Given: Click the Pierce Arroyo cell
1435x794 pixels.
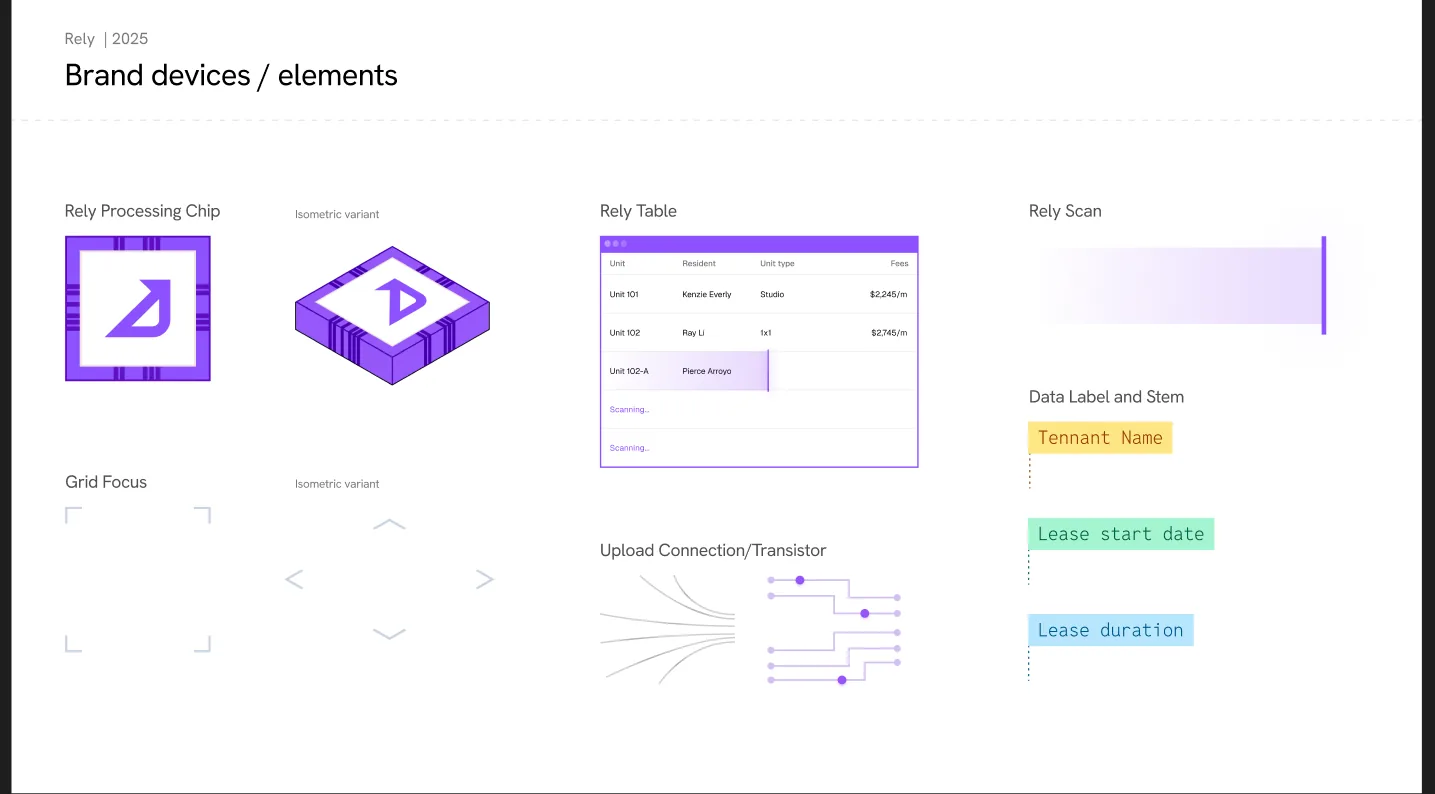Looking at the screenshot, I should click(707, 371).
